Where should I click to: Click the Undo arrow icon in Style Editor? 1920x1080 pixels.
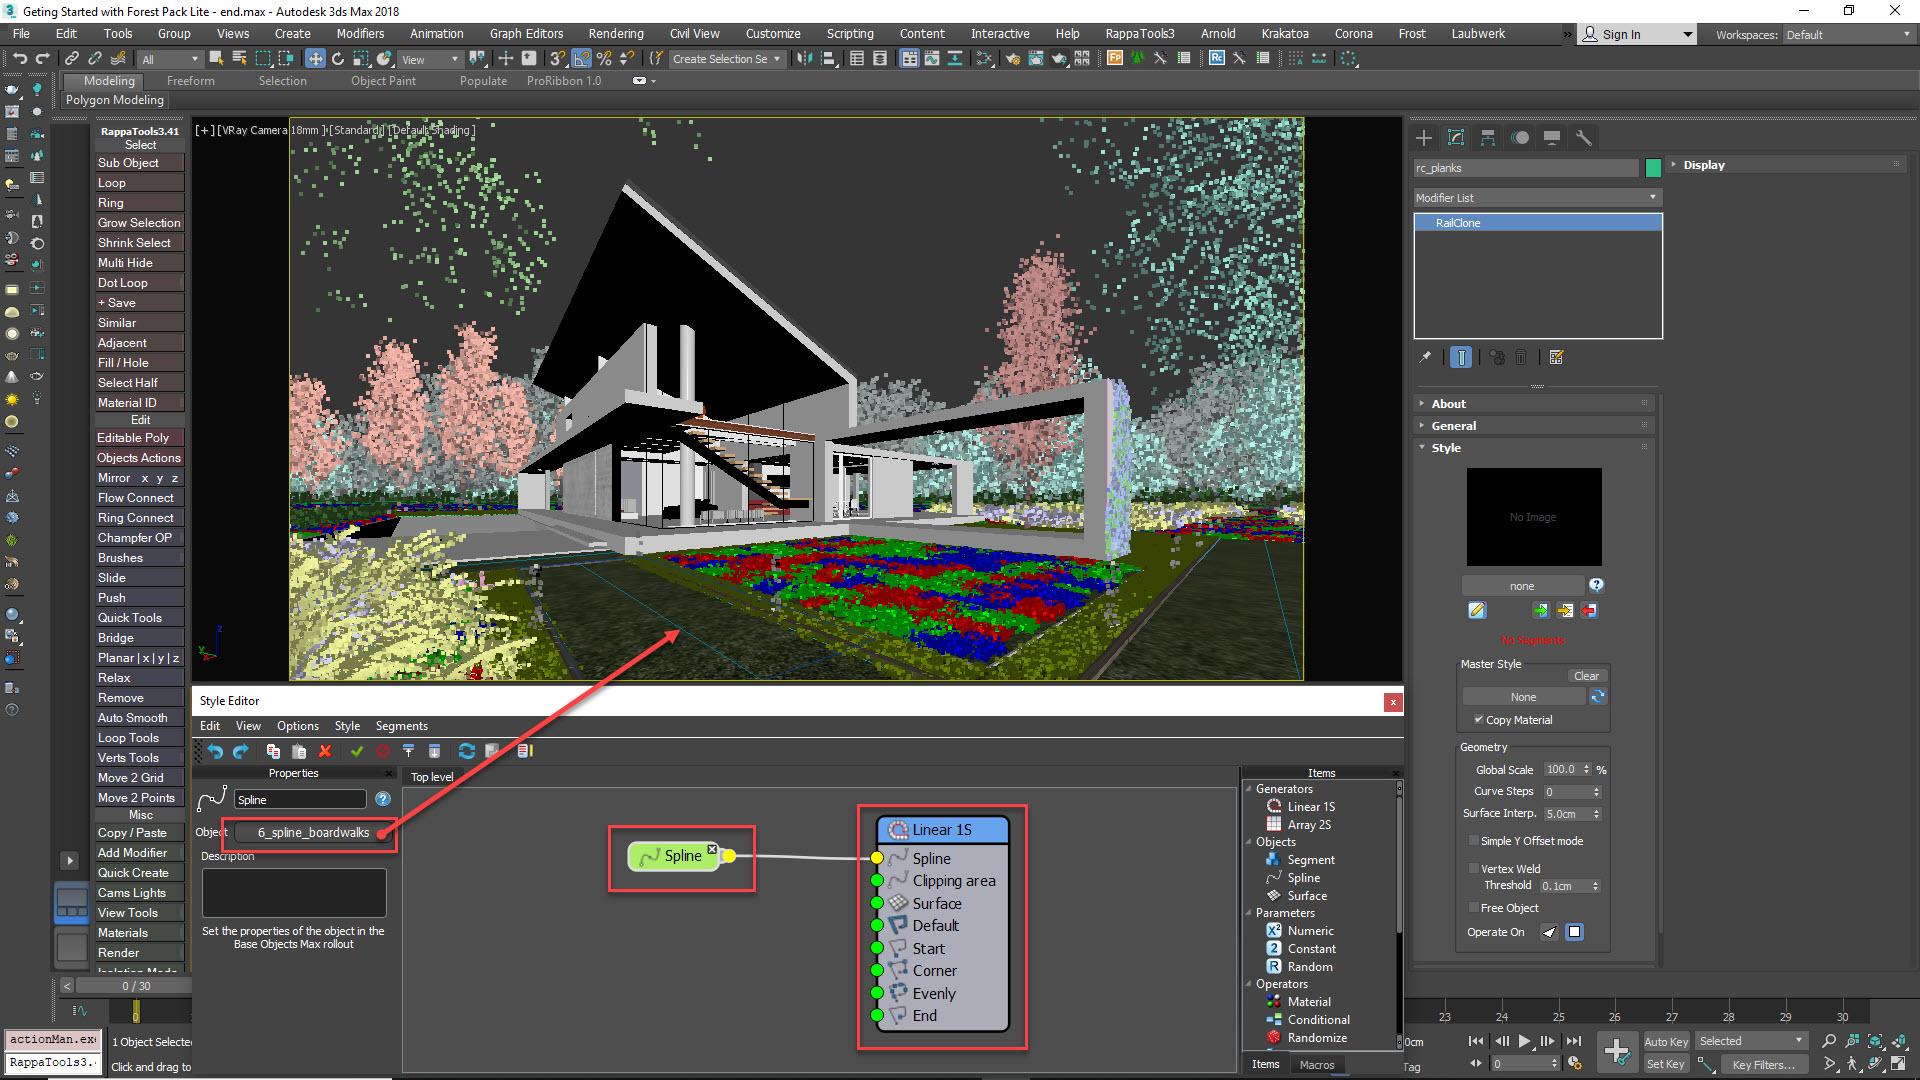pyautogui.click(x=214, y=750)
